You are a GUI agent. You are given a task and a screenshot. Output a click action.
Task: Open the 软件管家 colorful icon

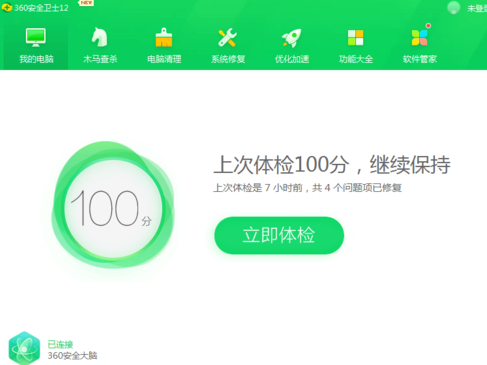point(419,37)
